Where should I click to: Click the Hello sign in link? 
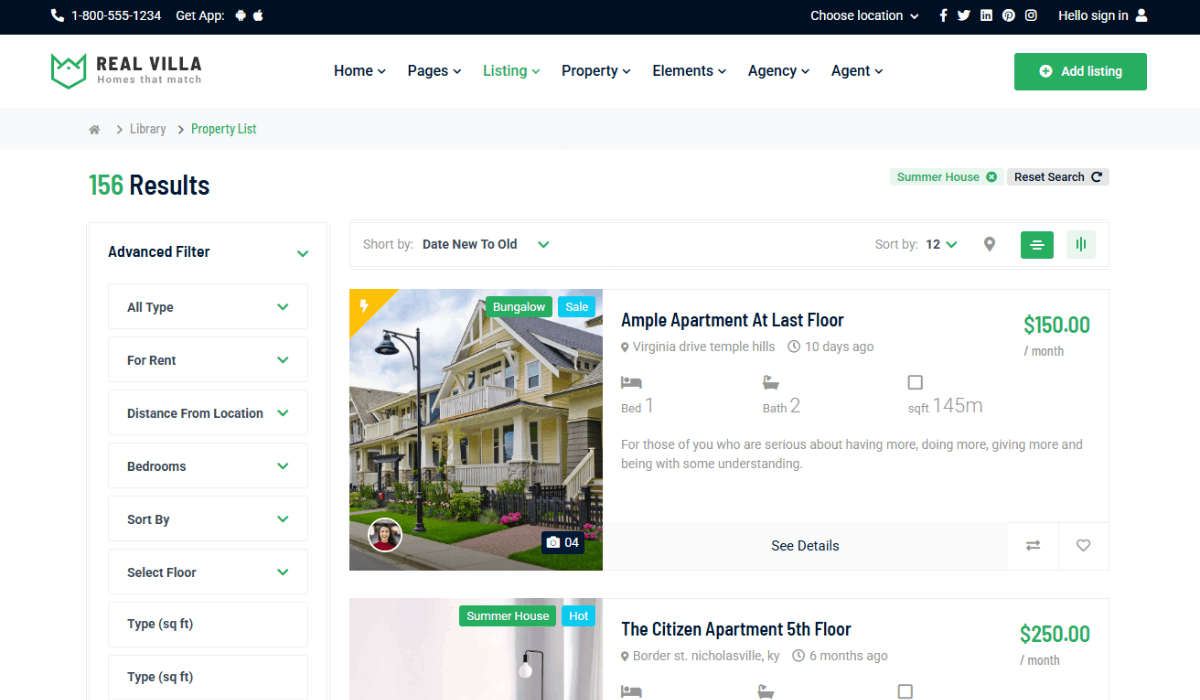(1093, 16)
